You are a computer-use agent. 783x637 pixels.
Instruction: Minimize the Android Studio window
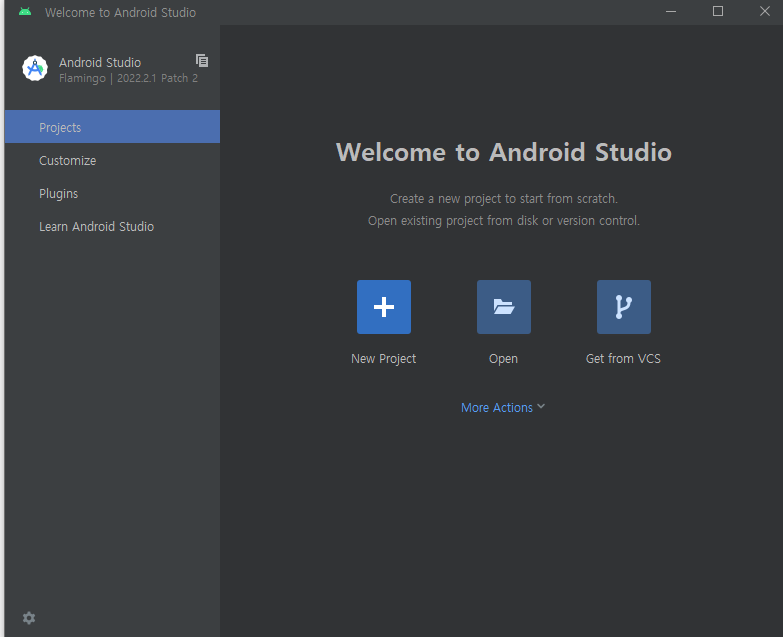[x=671, y=11]
